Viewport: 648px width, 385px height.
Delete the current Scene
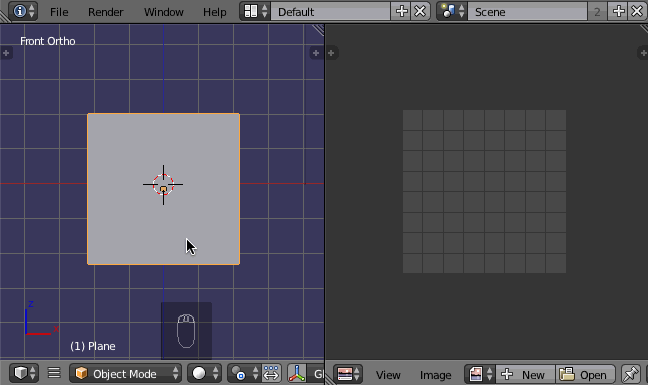click(x=637, y=11)
